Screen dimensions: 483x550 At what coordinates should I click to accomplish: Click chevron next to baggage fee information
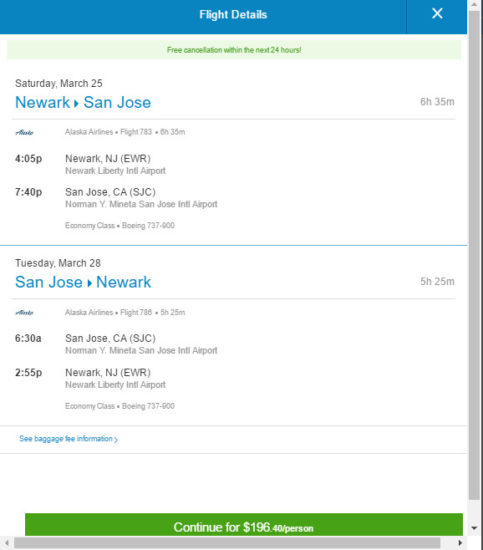[x=116, y=440]
